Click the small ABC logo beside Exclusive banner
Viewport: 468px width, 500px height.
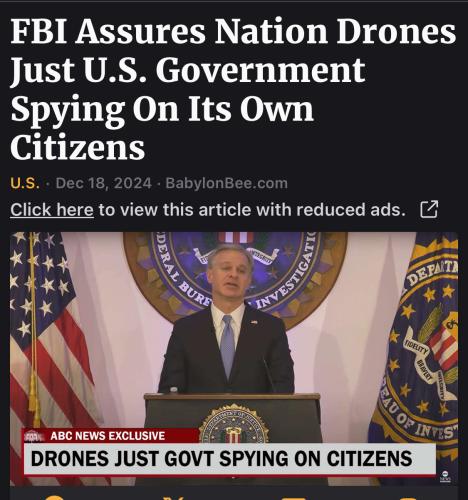point(33,436)
